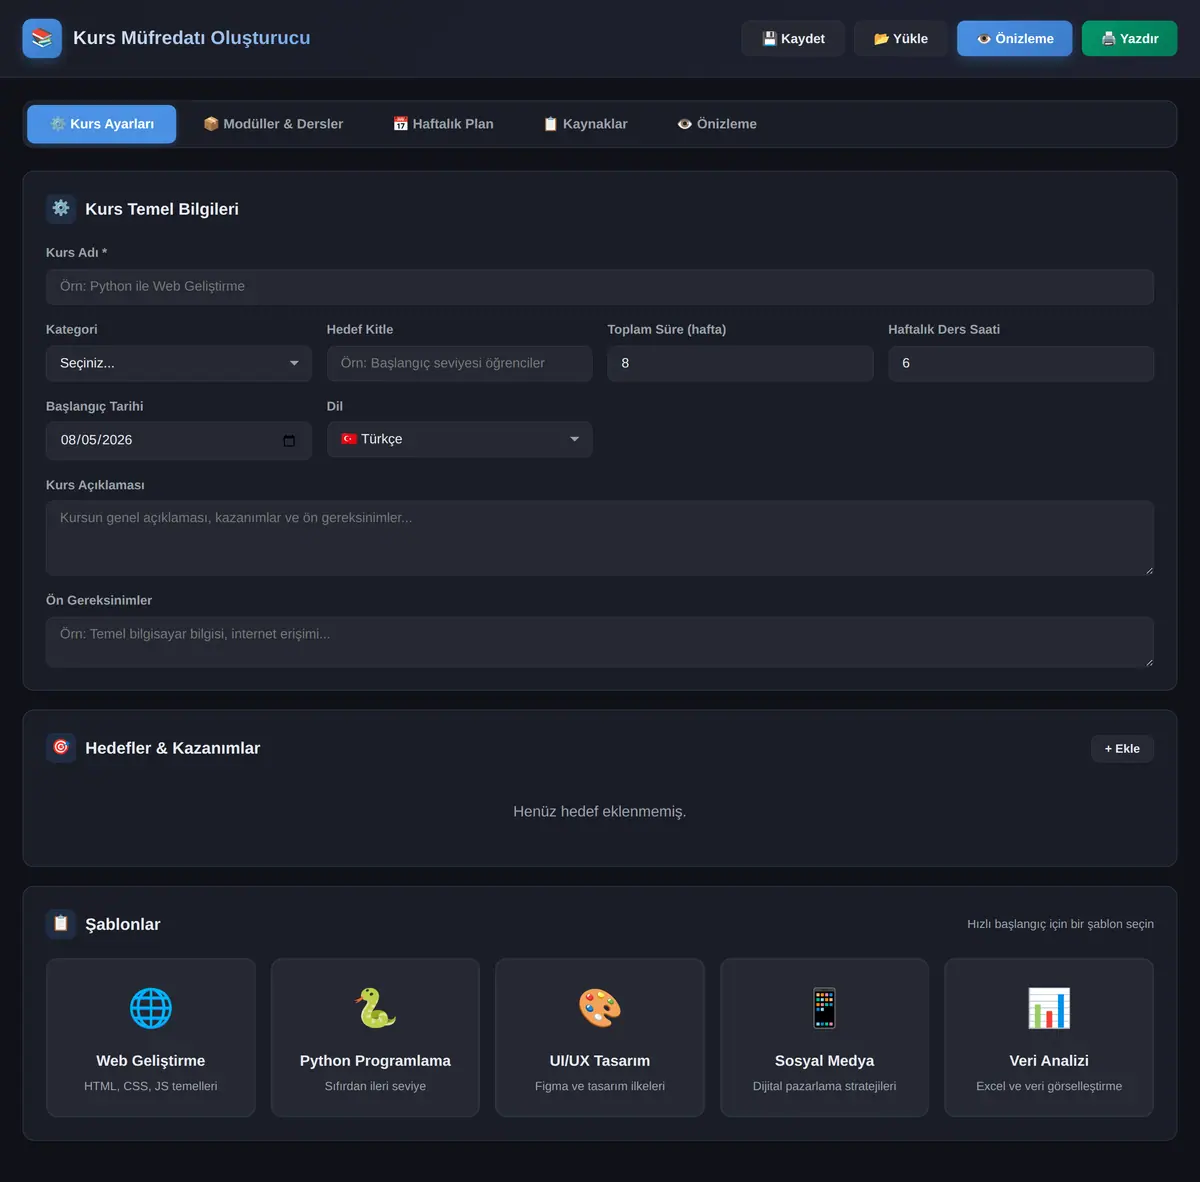Click the "Excel ve veri görselleştirme" description
This screenshot has width=1200, height=1182.
(1049, 1086)
